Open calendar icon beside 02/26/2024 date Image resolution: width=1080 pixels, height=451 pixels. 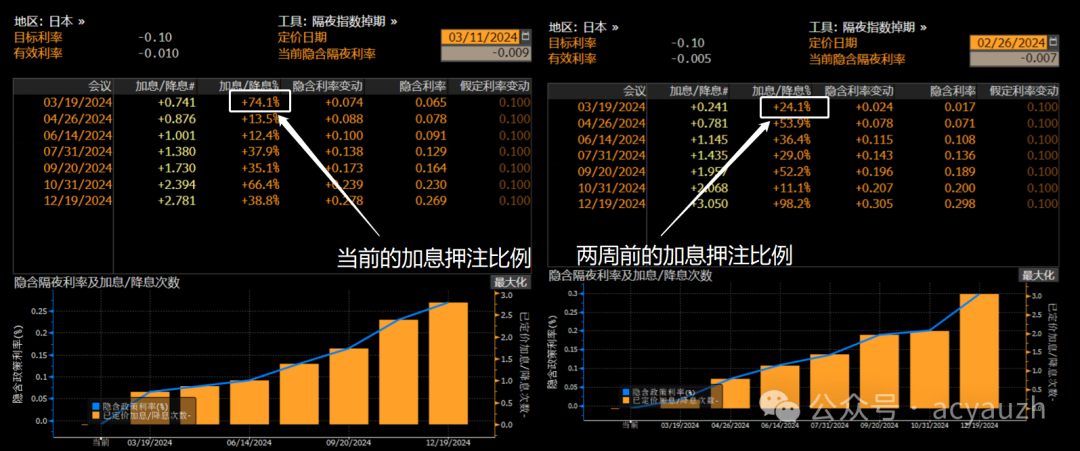[1053, 43]
